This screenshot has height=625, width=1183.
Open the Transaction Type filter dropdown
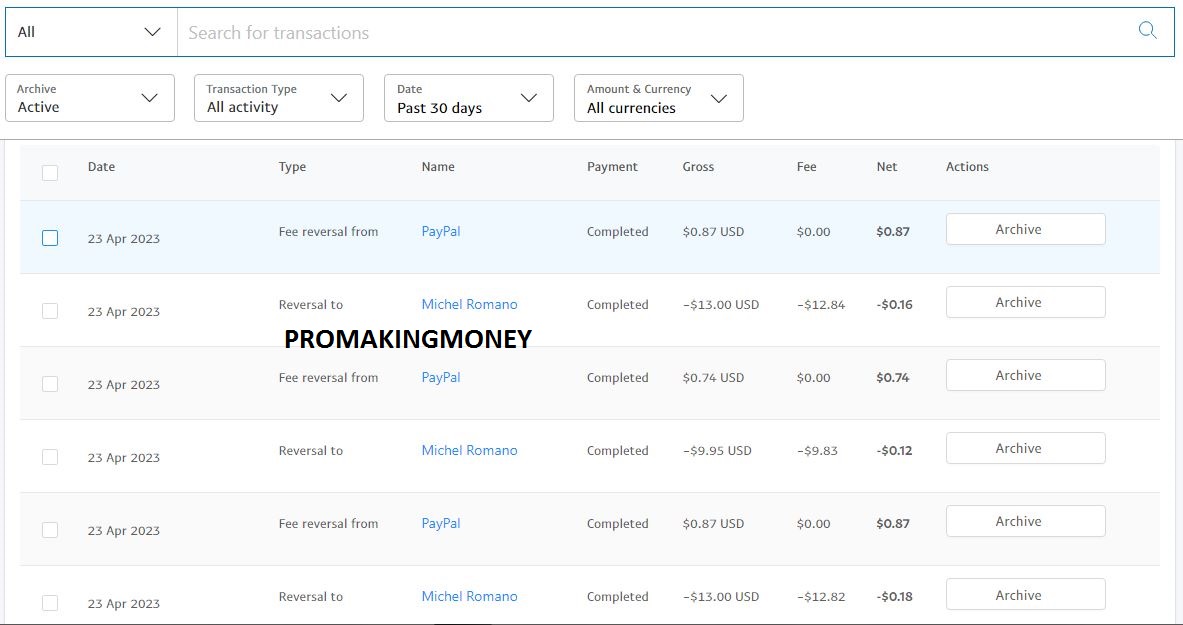[x=279, y=98]
